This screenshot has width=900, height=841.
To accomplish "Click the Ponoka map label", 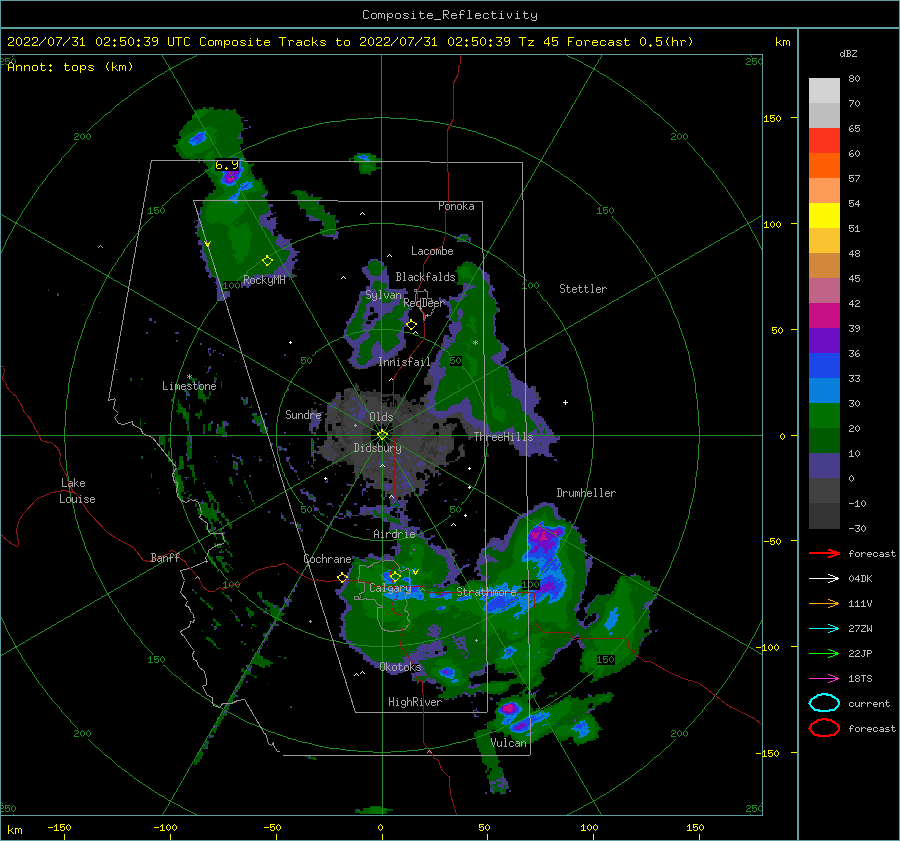I will (x=456, y=206).
